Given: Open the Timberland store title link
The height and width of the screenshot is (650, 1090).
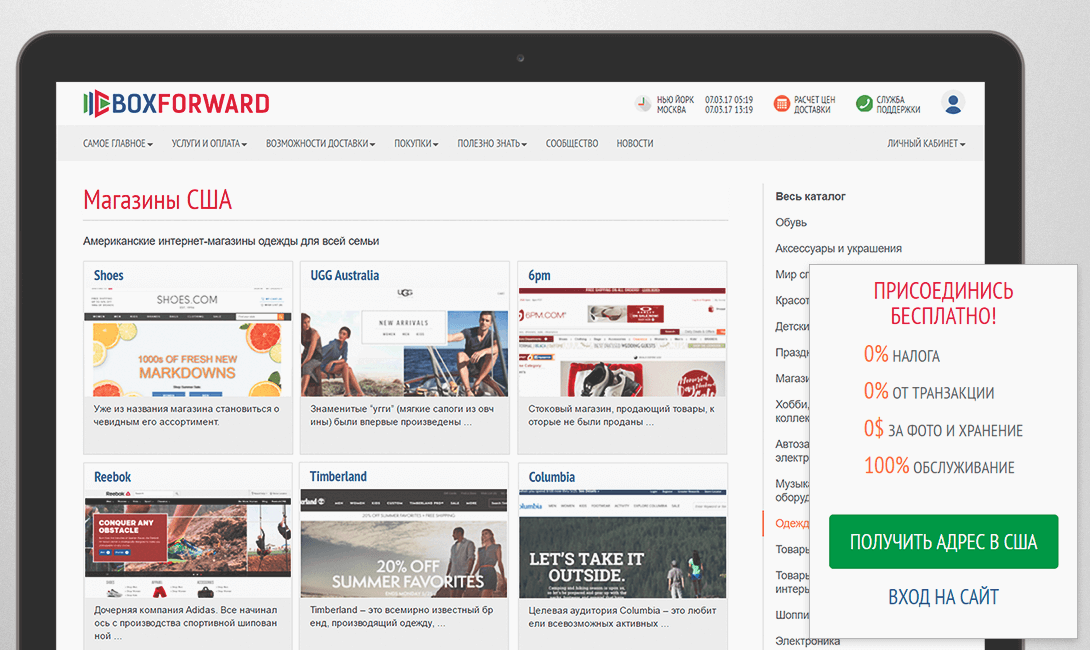Looking at the screenshot, I should click(x=338, y=476).
